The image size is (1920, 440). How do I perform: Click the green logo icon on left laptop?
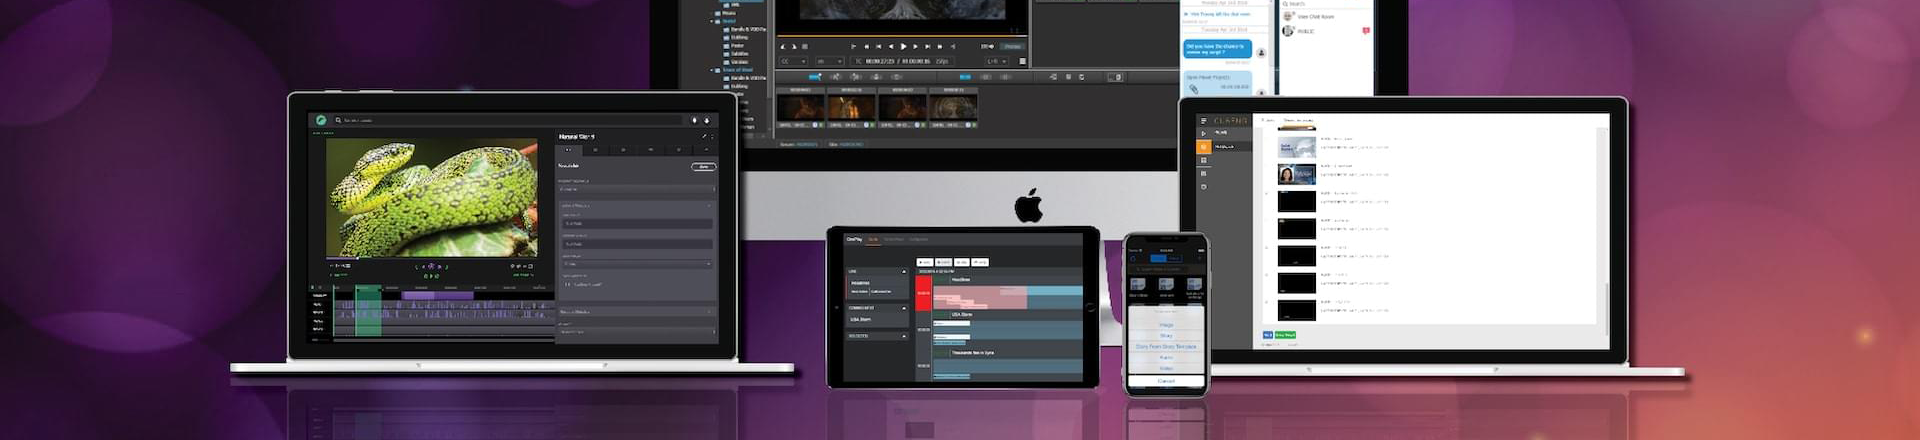point(321,120)
